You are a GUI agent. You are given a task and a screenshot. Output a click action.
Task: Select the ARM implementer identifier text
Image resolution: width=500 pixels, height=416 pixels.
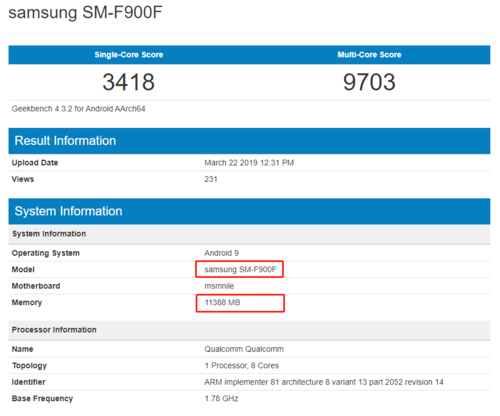(x=324, y=382)
